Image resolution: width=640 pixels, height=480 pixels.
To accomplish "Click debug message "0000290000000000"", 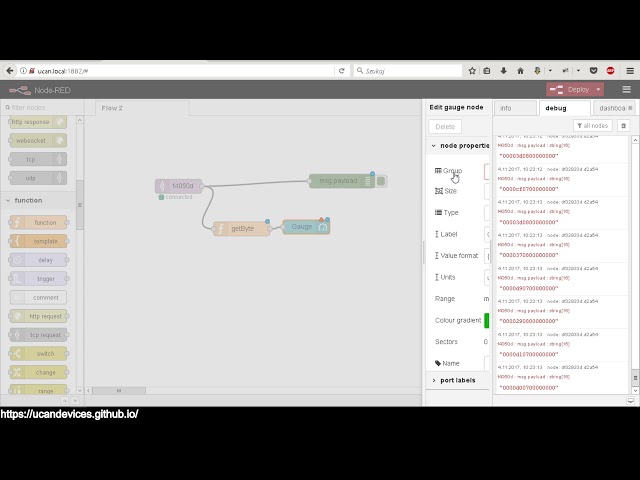I will pyautogui.click(x=529, y=321).
